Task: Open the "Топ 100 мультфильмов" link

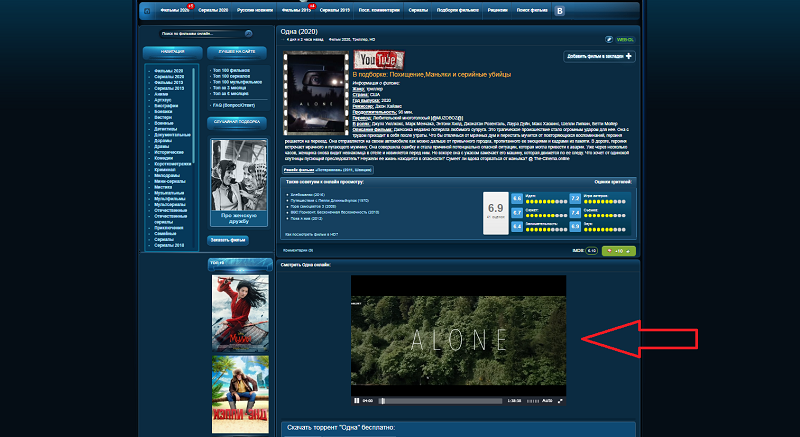Action: tap(238, 82)
